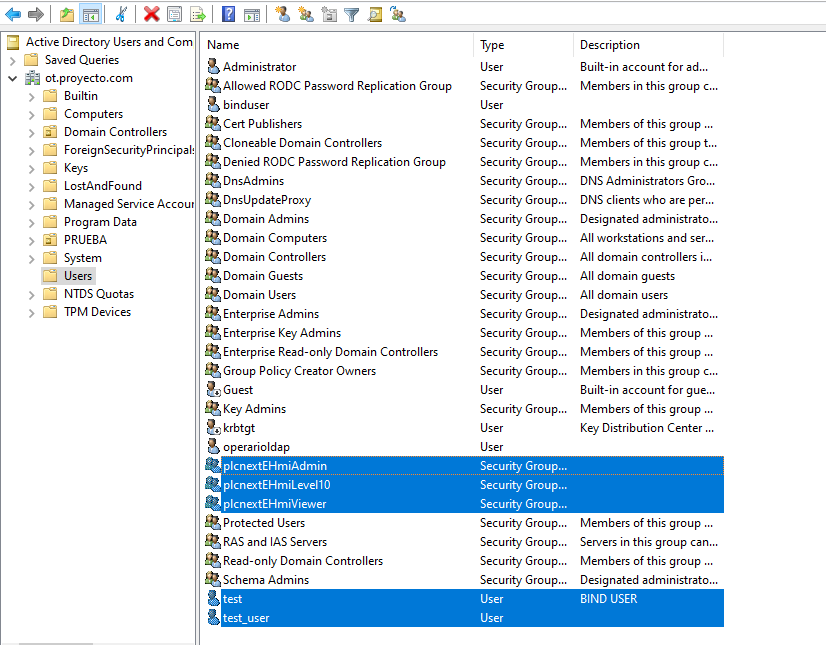The width and height of the screenshot is (826, 645).
Task: Select the Cloneable Domain Controllers row
Action: (464, 143)
